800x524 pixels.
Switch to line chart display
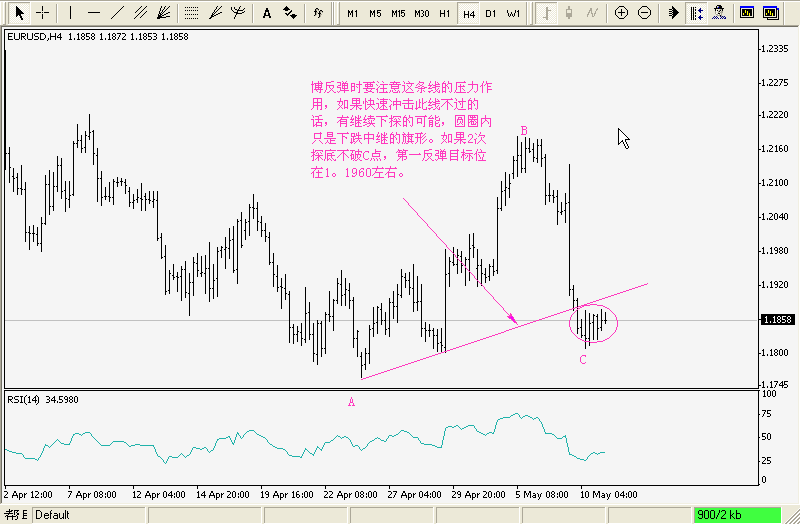592,13
